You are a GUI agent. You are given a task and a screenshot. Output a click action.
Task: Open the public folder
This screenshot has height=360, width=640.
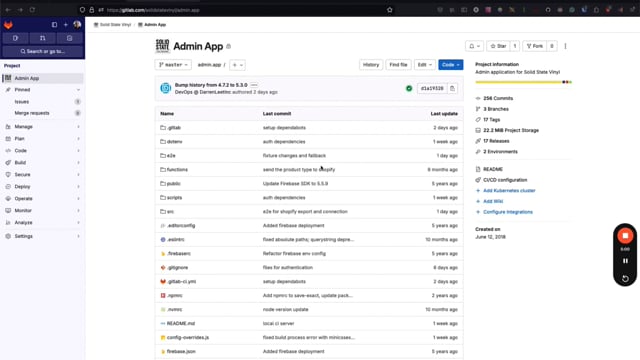(173, 184)
